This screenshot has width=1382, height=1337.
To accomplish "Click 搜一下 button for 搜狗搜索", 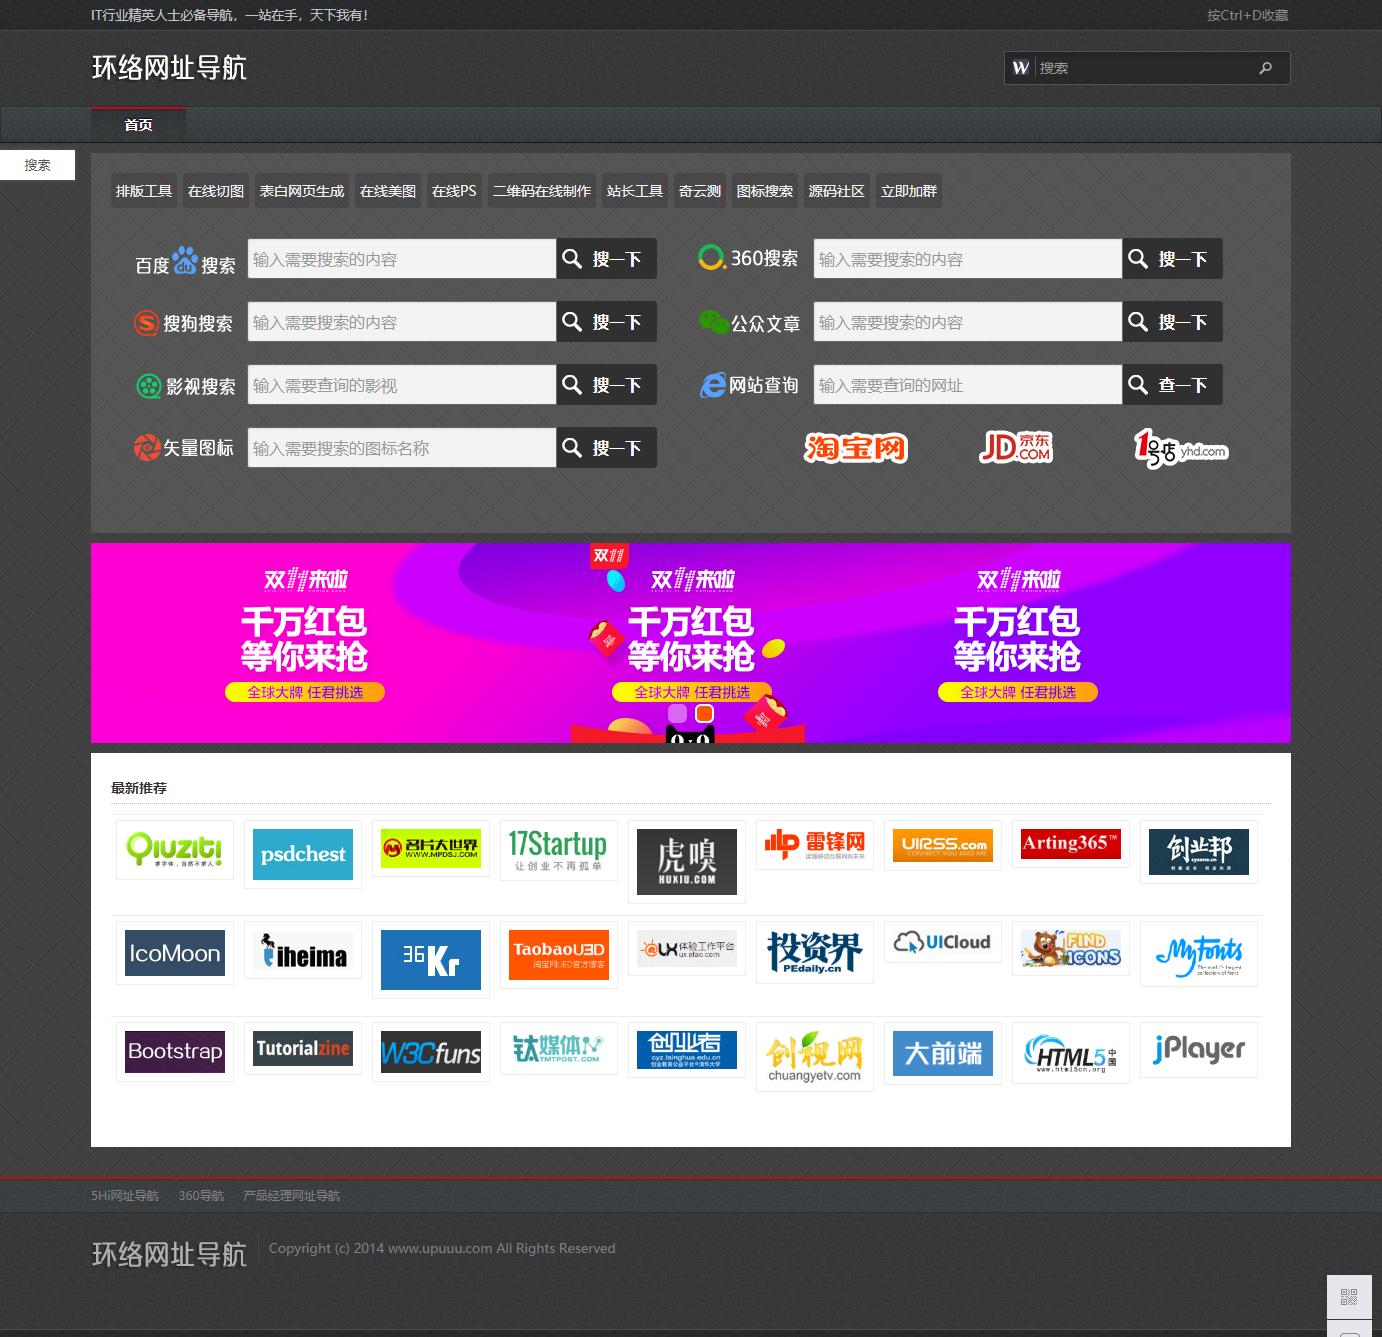I will pyautogui.click(x=606, y=322).
